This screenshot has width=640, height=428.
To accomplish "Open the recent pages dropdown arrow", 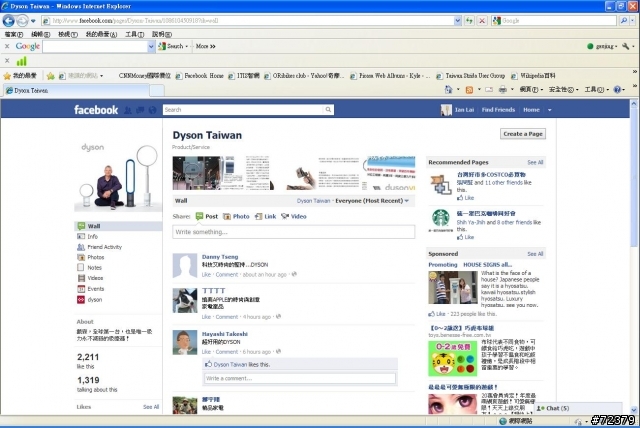I will (x=33, y=21).
